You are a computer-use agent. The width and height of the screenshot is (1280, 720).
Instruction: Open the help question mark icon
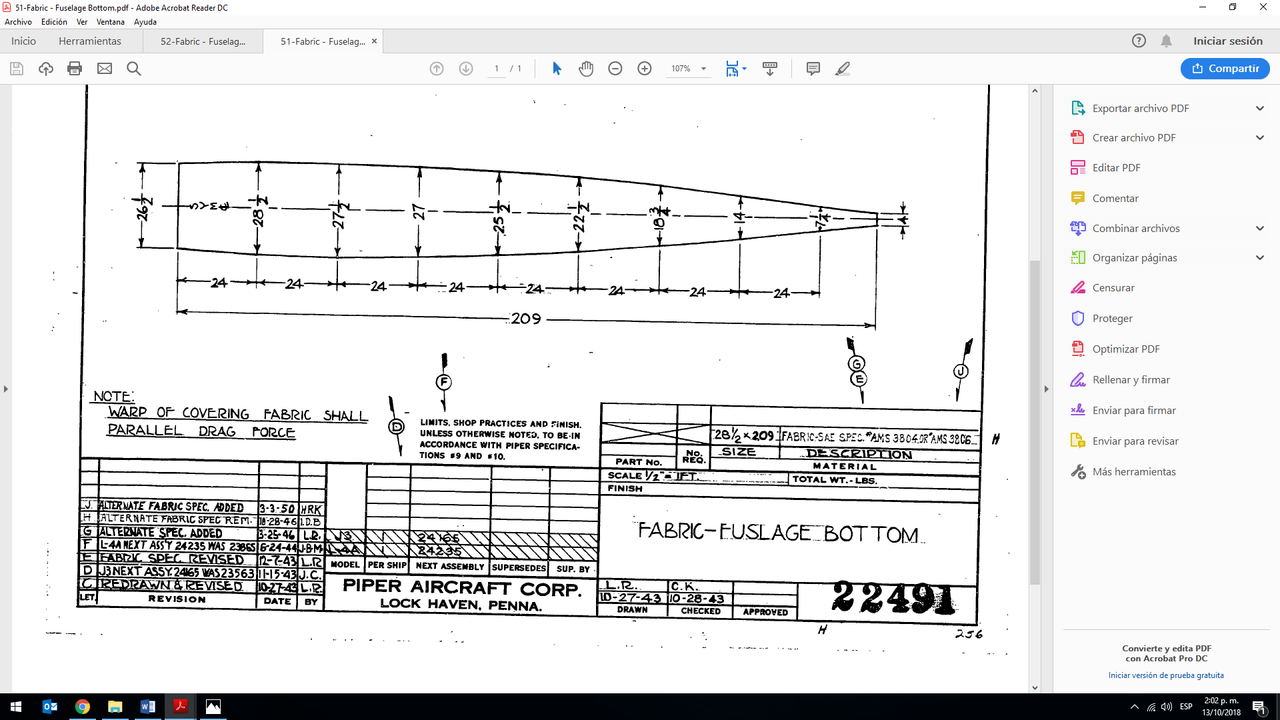click(x=1138, y=41)
